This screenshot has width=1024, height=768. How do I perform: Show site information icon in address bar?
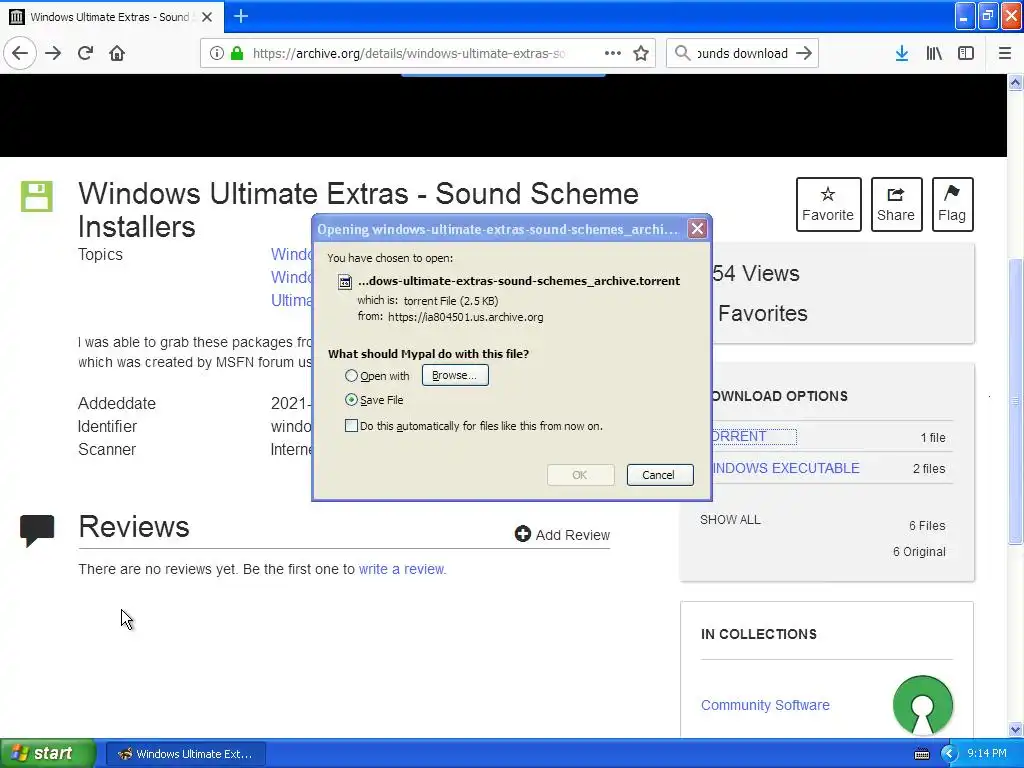(x=217, y=53)
